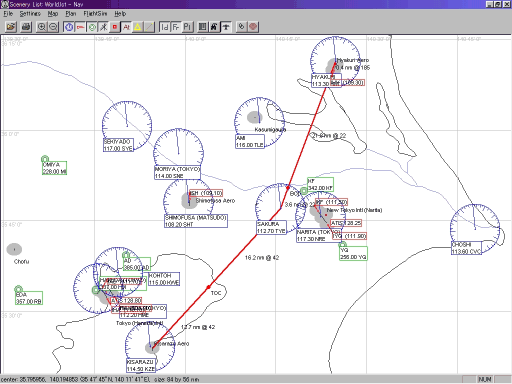Toggle airways with the diagonal line icon
This screenshot has height=384, width=512.
149,27
